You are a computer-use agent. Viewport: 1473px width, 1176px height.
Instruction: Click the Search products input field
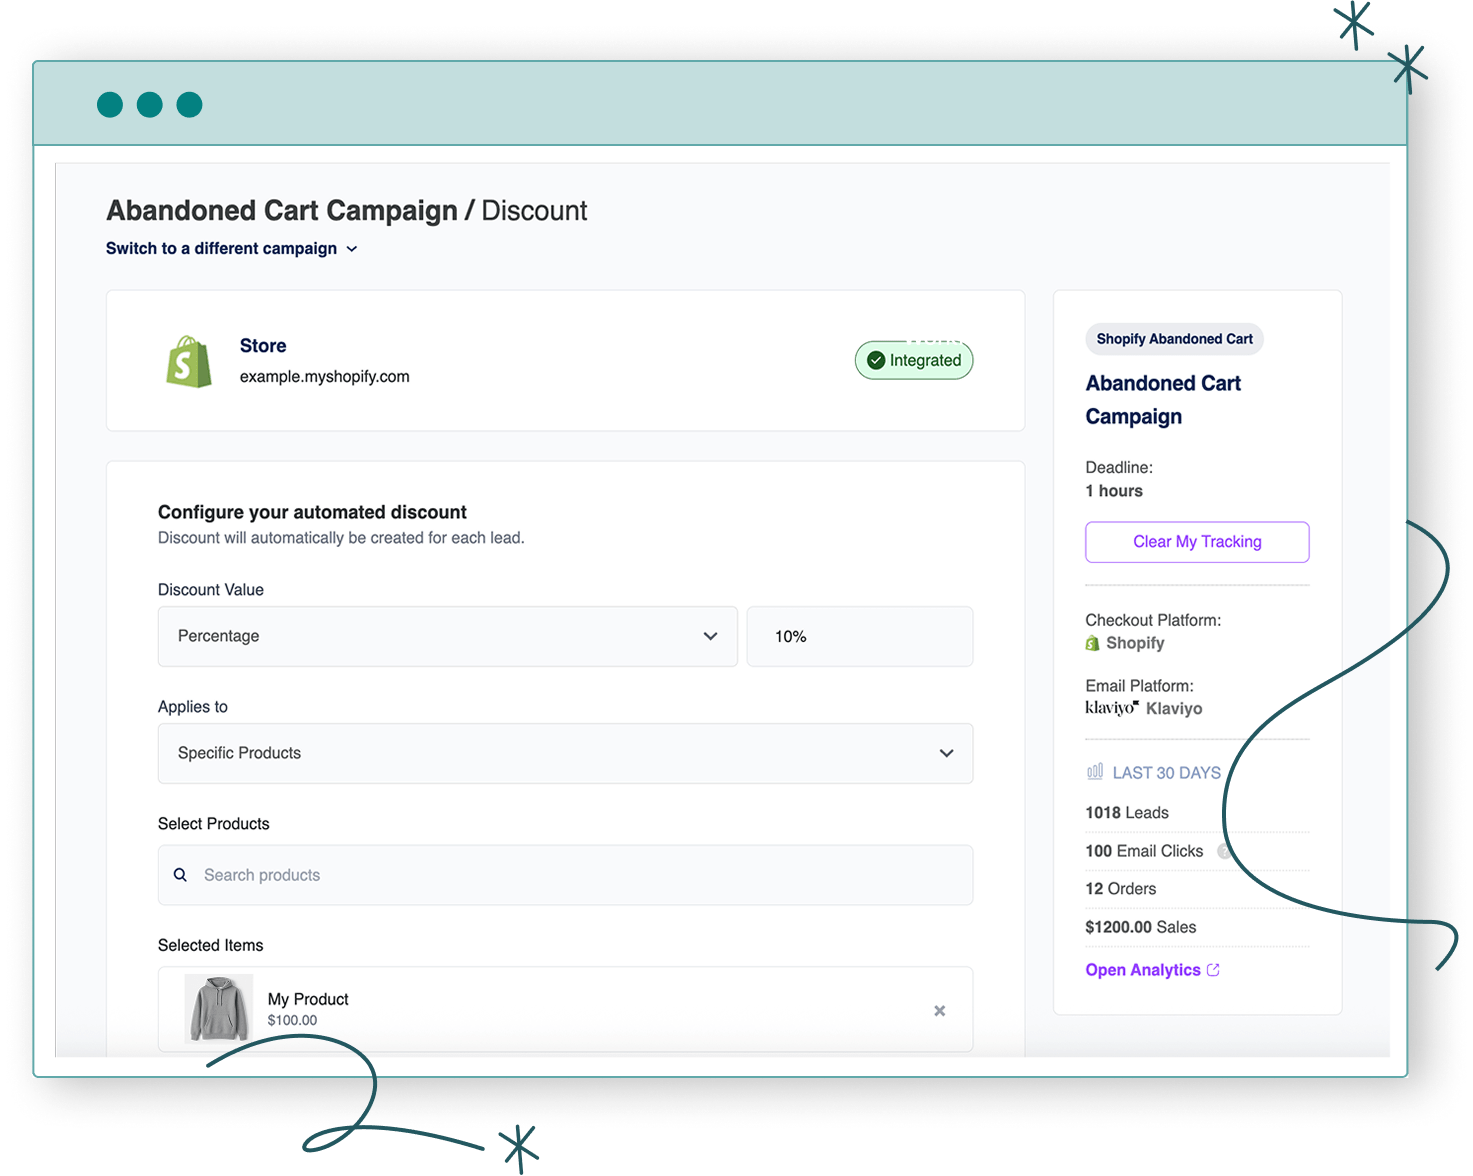[x=580, y=875]
